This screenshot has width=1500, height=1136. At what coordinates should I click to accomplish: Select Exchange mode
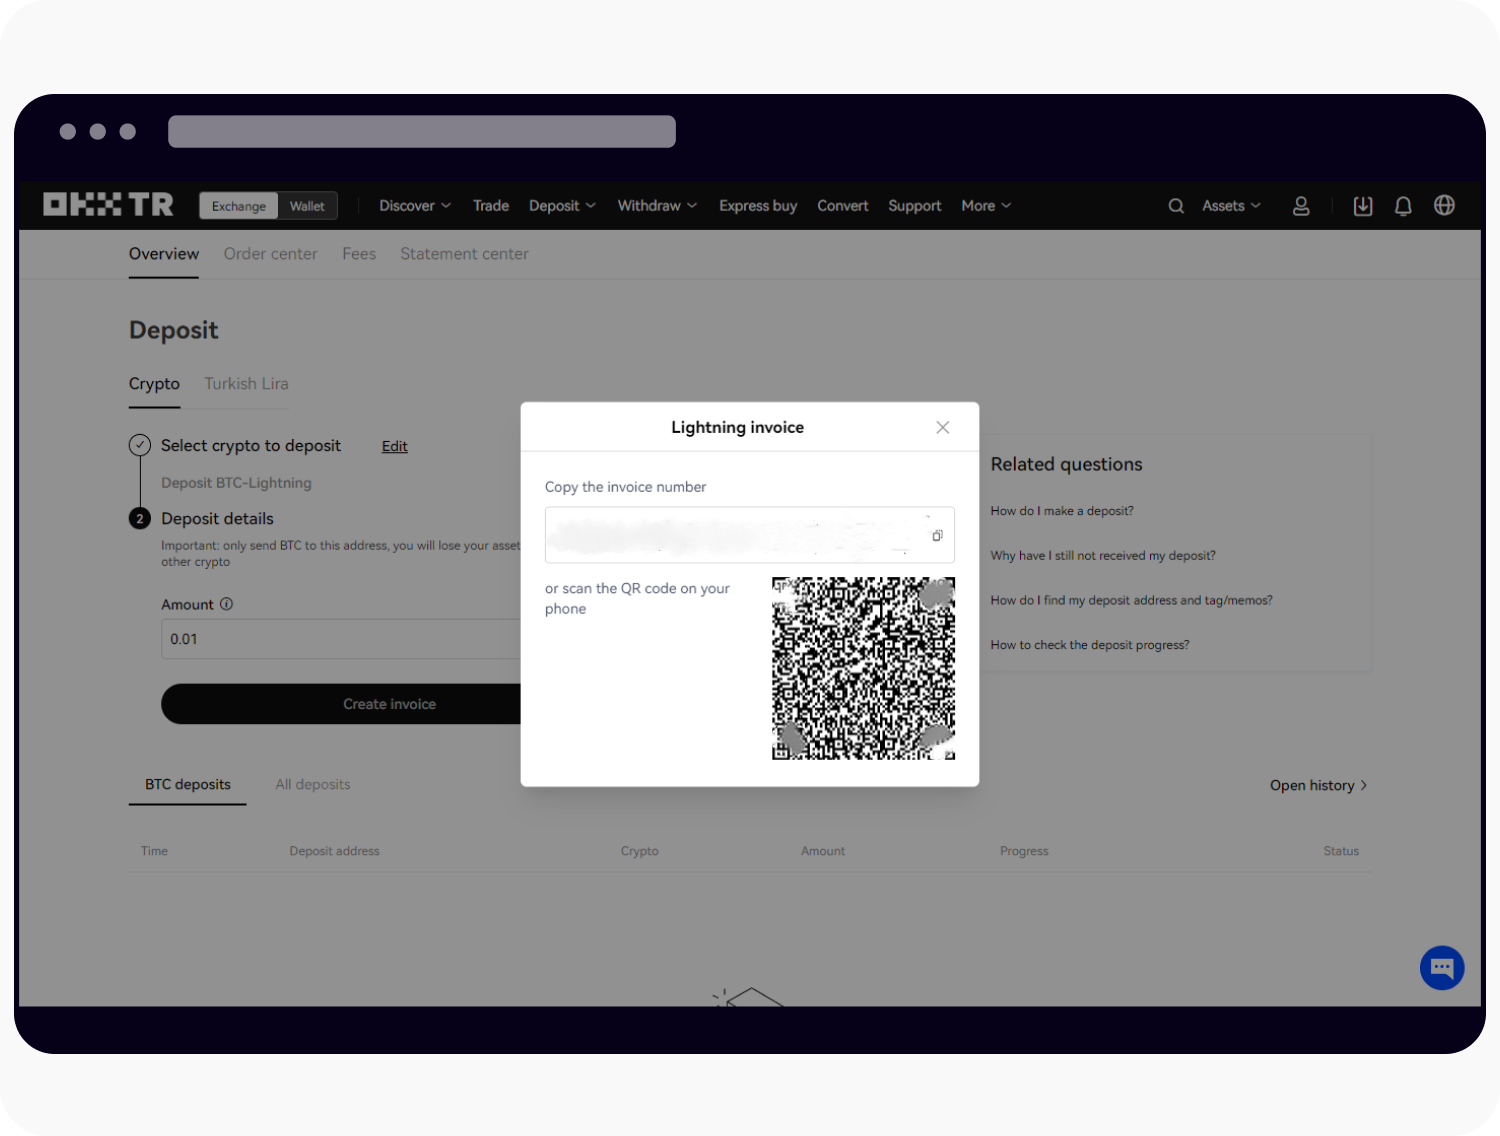[x=238, y=205]
